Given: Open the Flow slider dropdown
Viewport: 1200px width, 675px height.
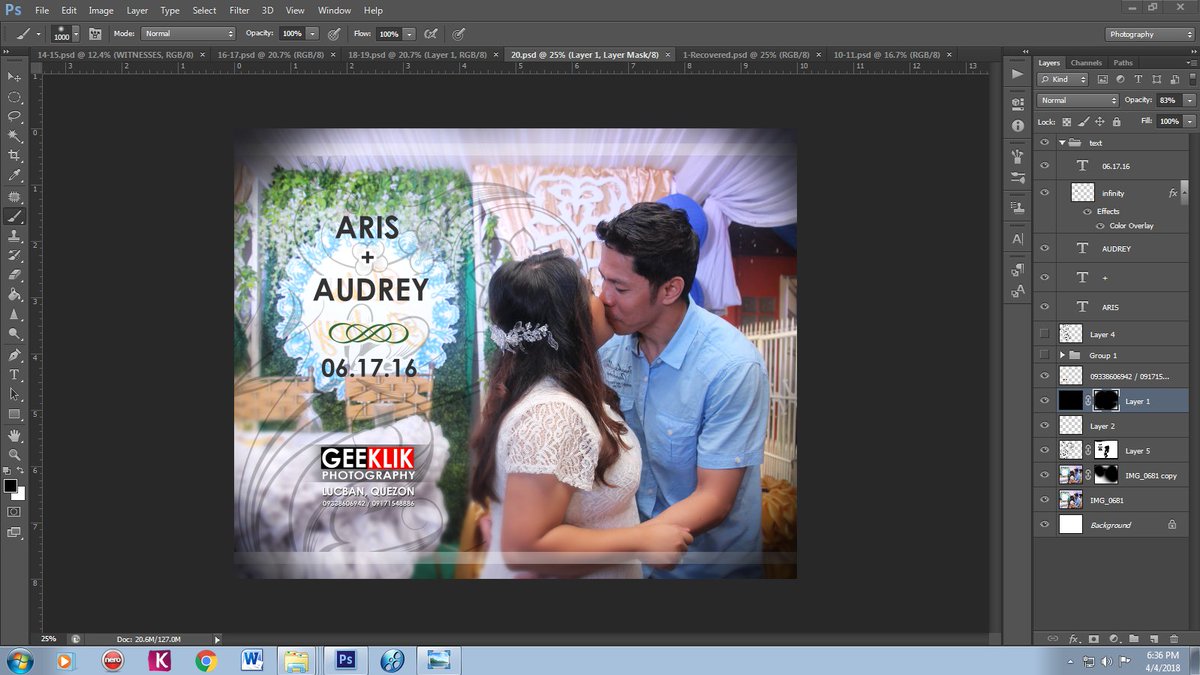Looking at the screenshot, I should tap(410, 33).
